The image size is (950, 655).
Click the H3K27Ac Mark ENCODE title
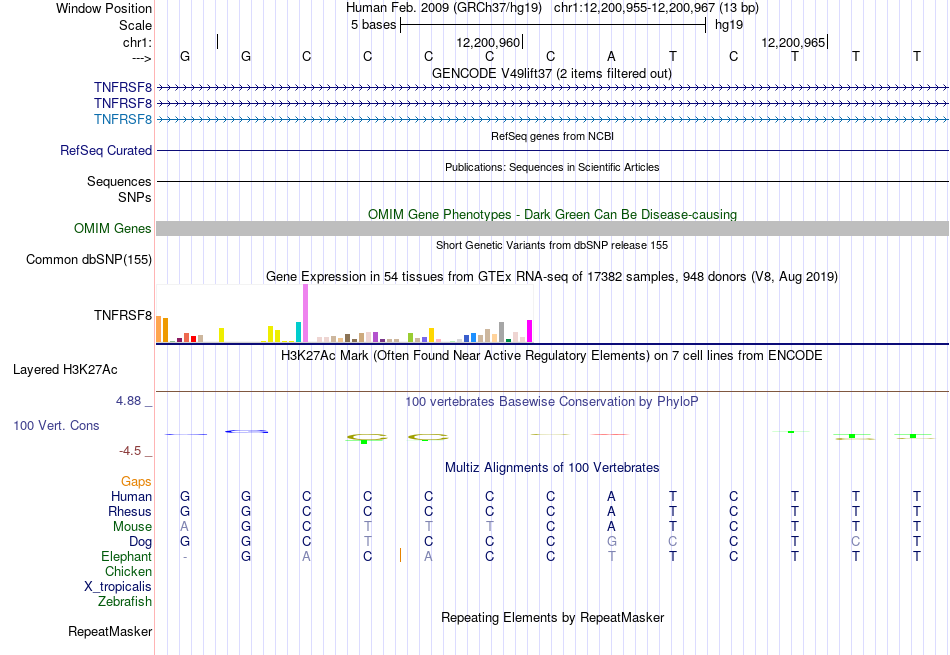pyautogui.click(x=552, y=355)
